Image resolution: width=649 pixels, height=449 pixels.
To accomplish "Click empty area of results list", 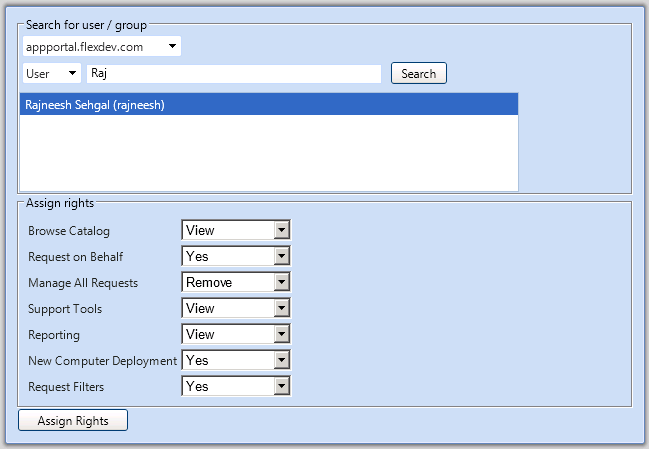I will coord(269,153).
